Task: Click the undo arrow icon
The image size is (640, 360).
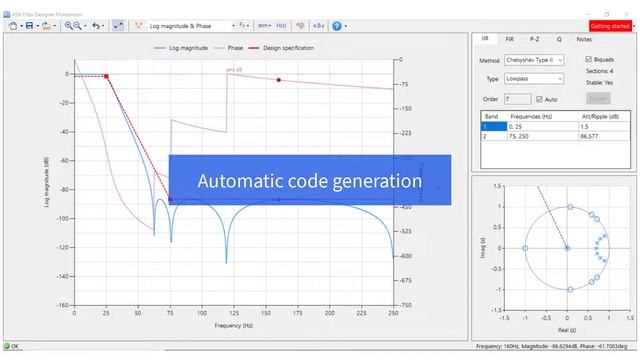Action: (x=96, y=26)
